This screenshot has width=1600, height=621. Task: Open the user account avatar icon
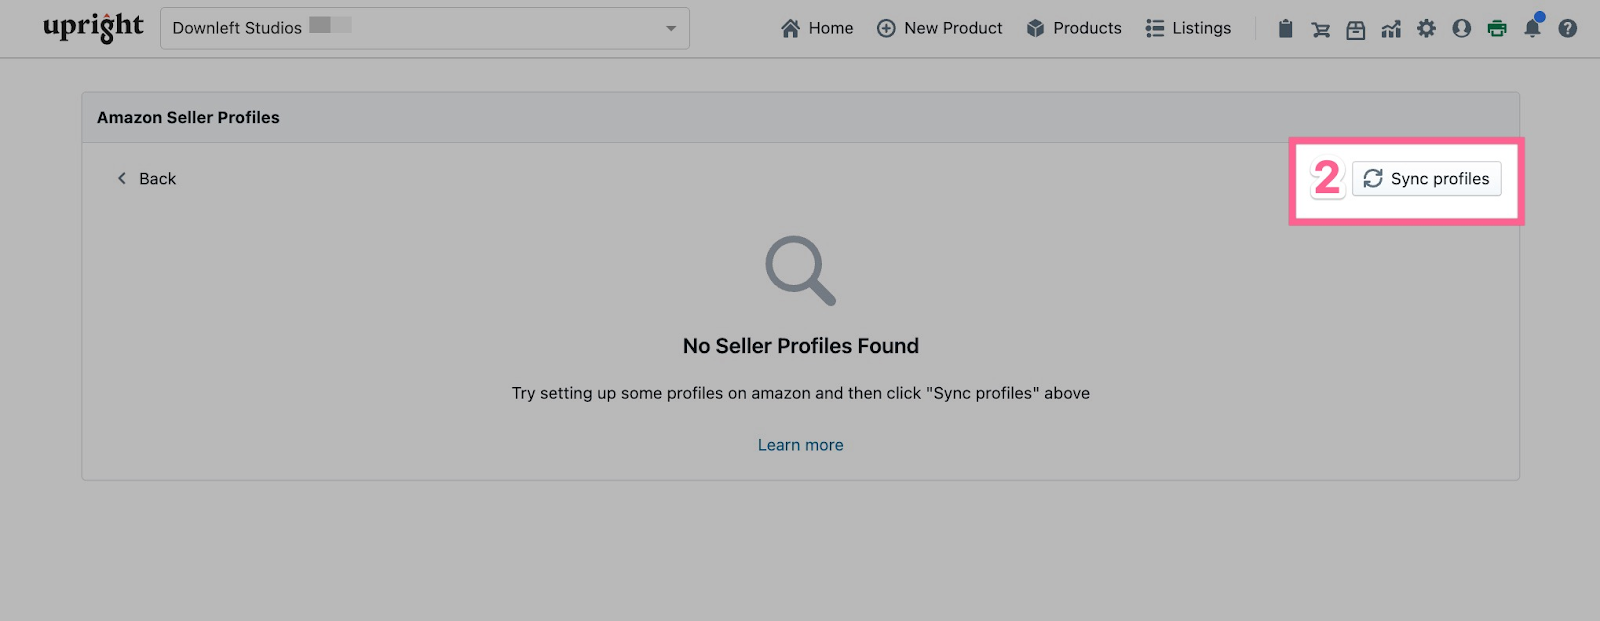[x=1461, y=29]
